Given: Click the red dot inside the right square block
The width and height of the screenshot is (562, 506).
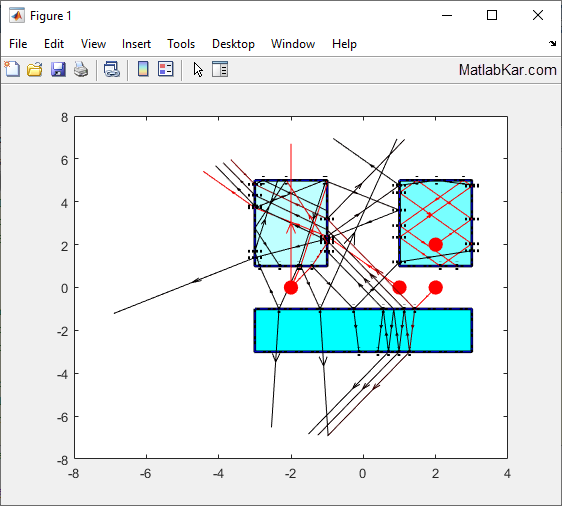Looking at the screenshot, I should coord(435,244).
